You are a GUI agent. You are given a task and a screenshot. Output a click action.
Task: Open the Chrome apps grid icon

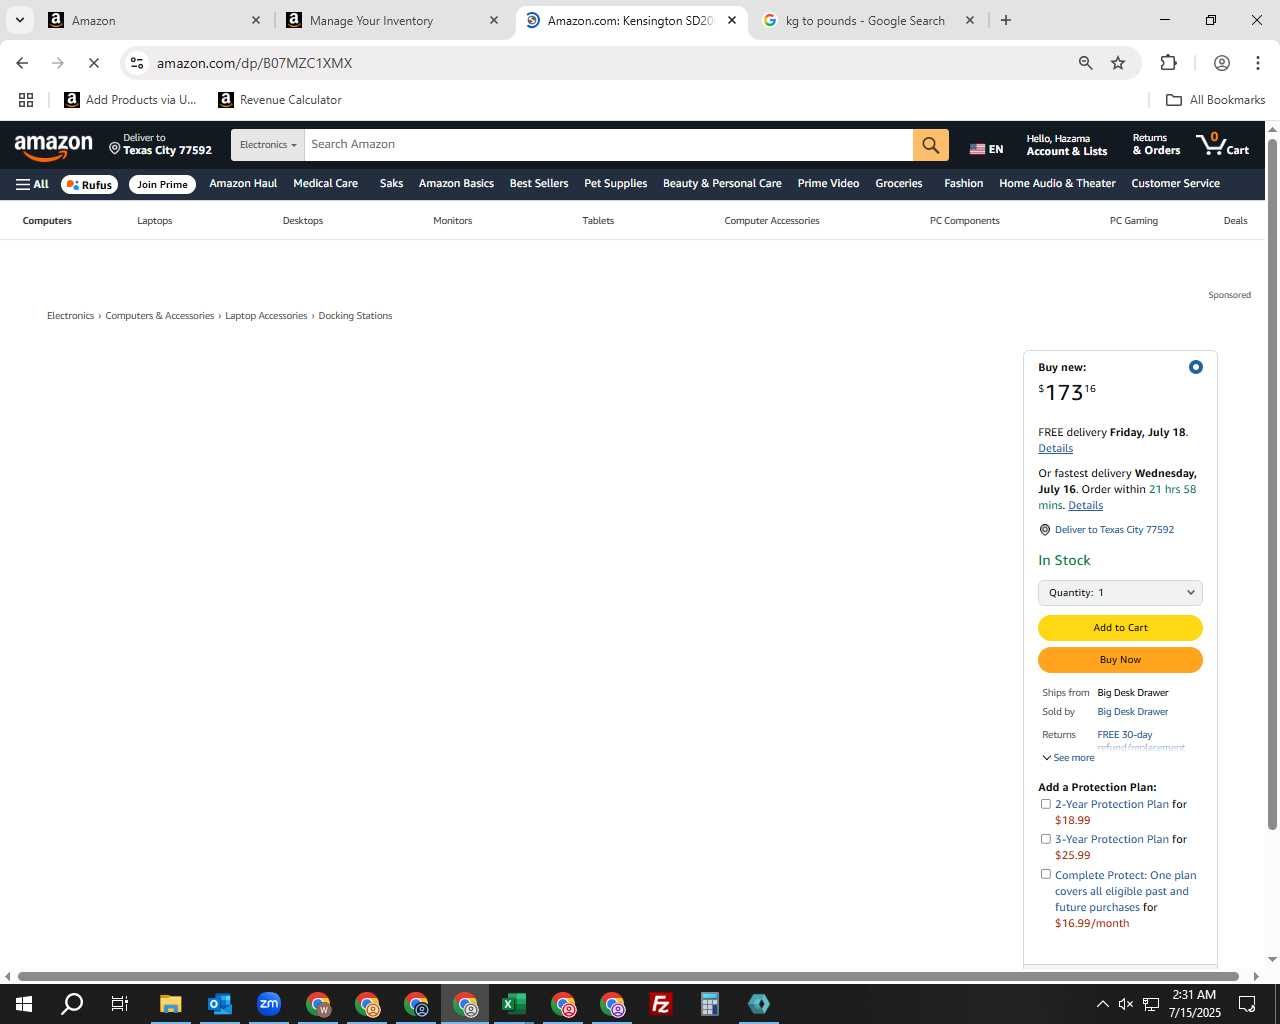(x=26, y=100)
